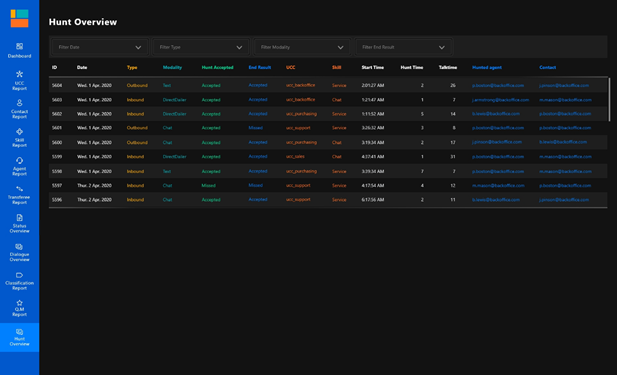The height and width of the screenshot is (375, 617).
Task: Open the Dialogue Overview page
Action: coord(19,252)
